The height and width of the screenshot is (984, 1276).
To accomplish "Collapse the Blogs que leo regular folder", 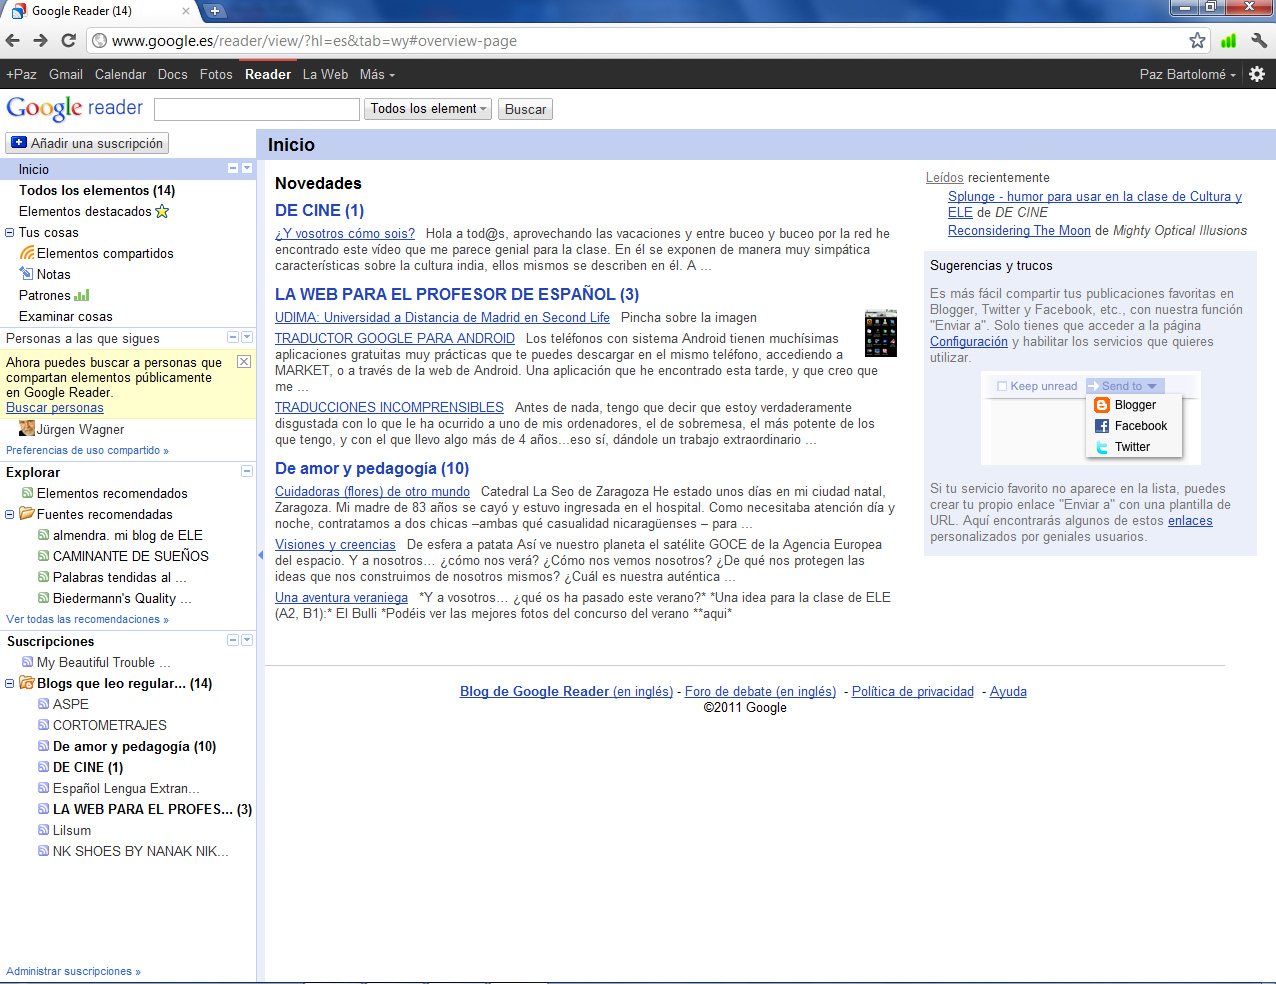I will 9,684.
